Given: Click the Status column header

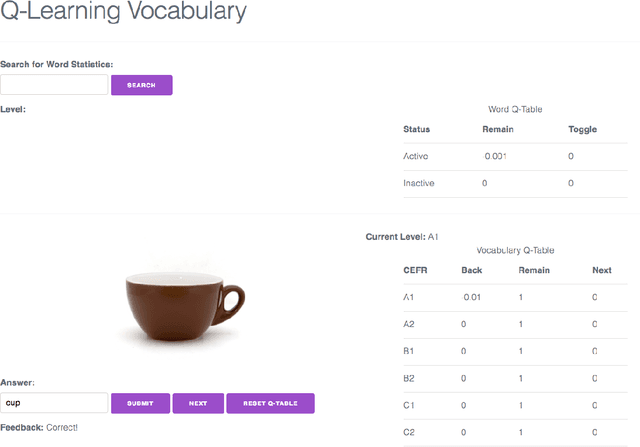Looking at the screenshot, I should pyautogui.click(x=416, y=130).
